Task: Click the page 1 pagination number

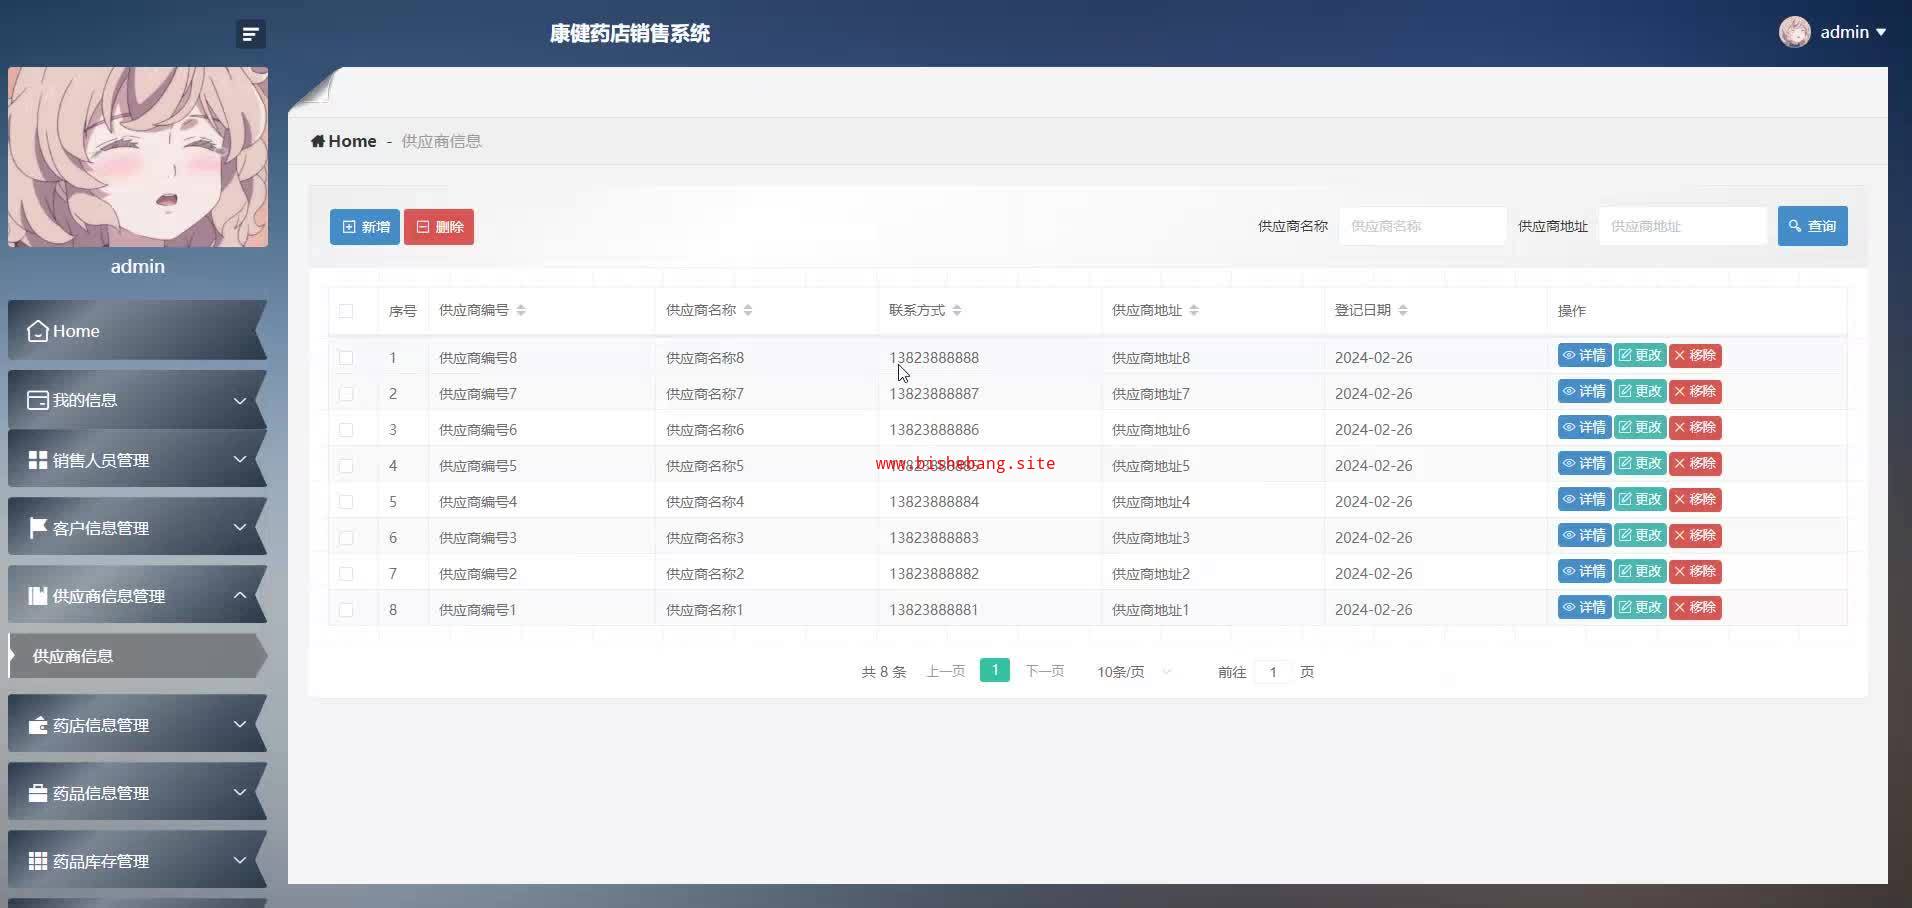Action: [x=994, y=671]
